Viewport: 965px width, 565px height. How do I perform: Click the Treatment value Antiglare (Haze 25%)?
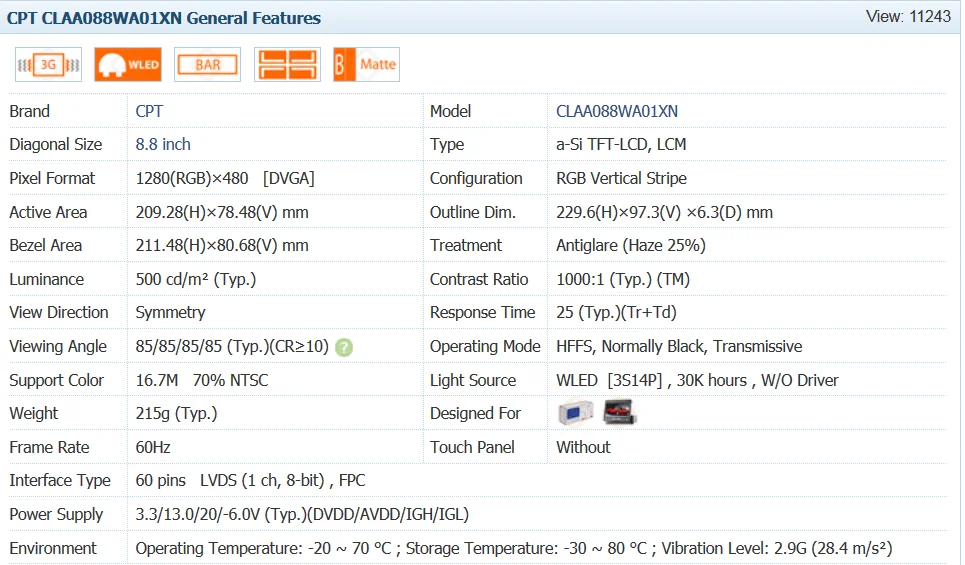tap(631, 246)
